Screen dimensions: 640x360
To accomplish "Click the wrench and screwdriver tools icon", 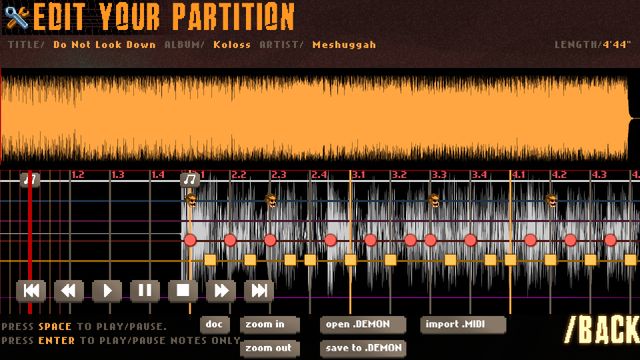I will point(17,17).
